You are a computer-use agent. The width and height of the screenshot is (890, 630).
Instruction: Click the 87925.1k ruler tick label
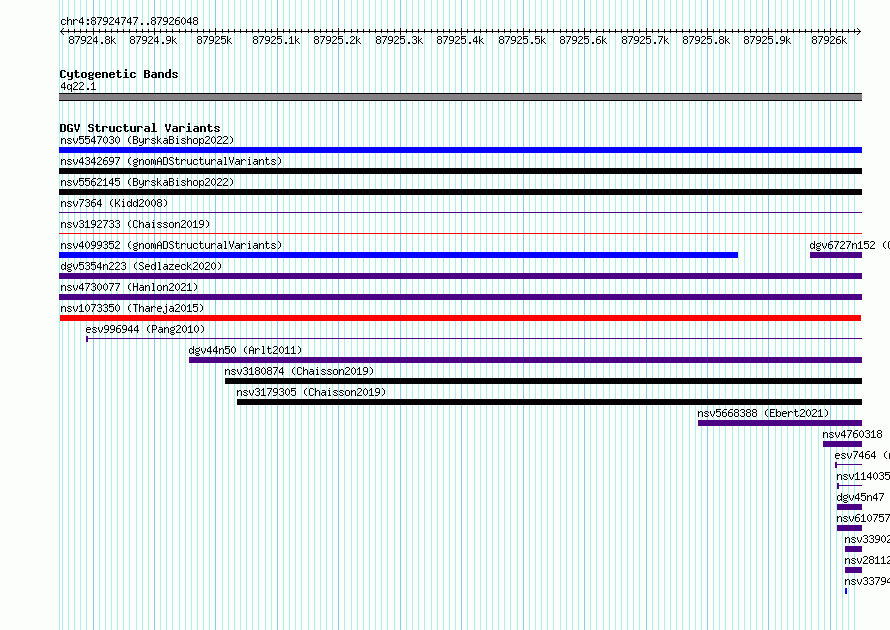click(x=276, y=40)
